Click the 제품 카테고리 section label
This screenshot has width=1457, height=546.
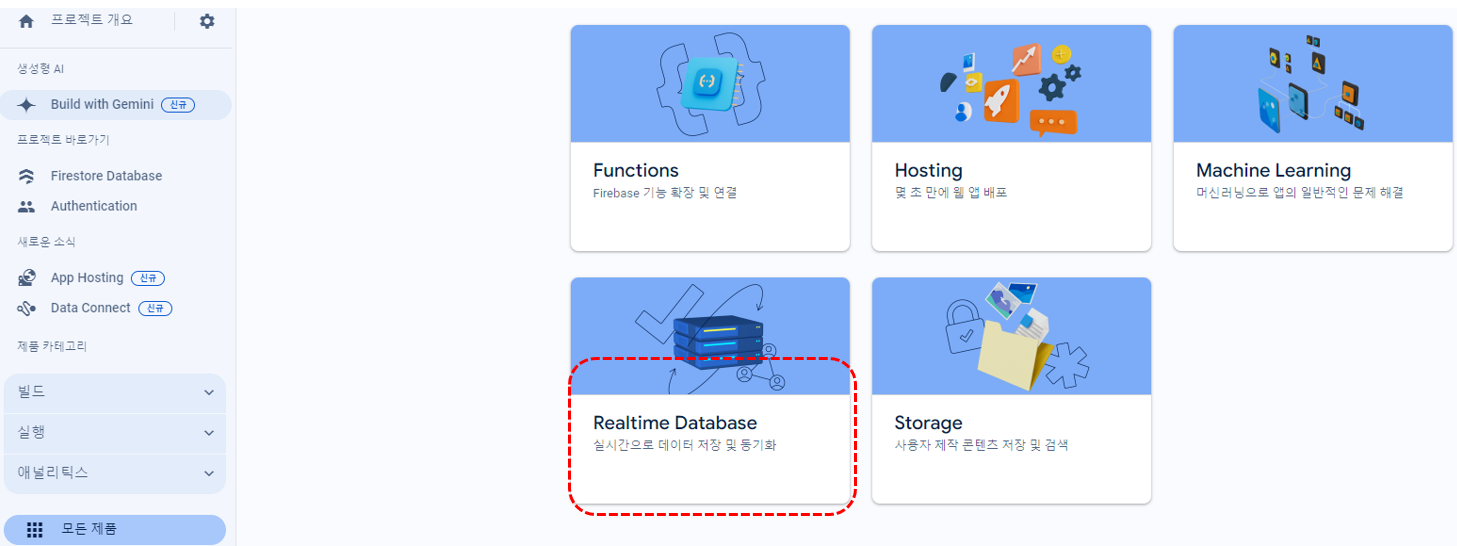click(x=52, y=347)
